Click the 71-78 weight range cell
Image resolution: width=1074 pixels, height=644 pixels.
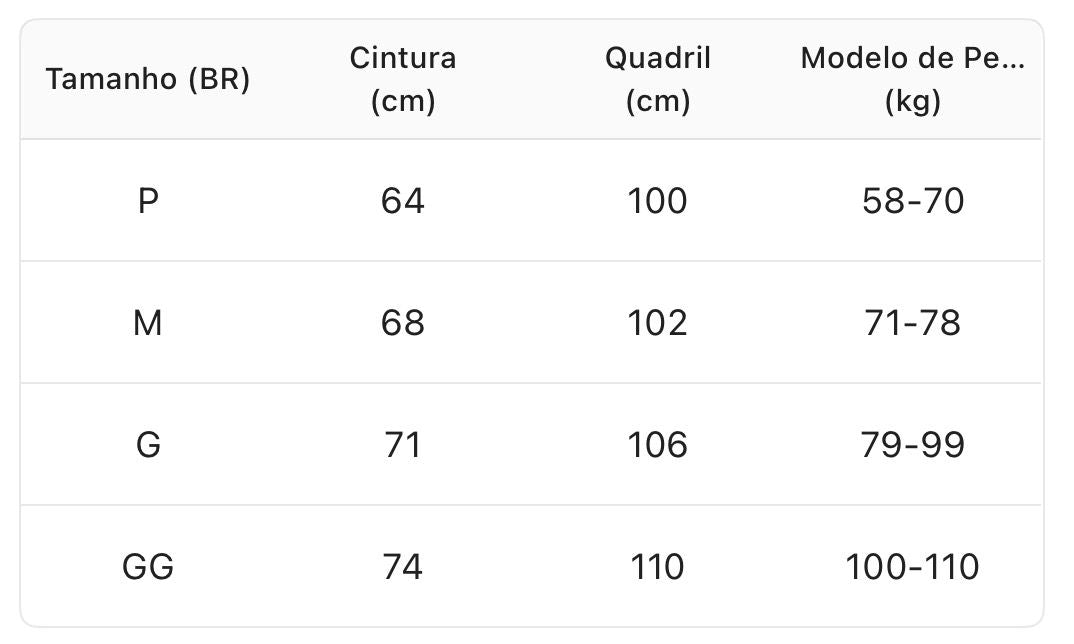coord(913,323)
